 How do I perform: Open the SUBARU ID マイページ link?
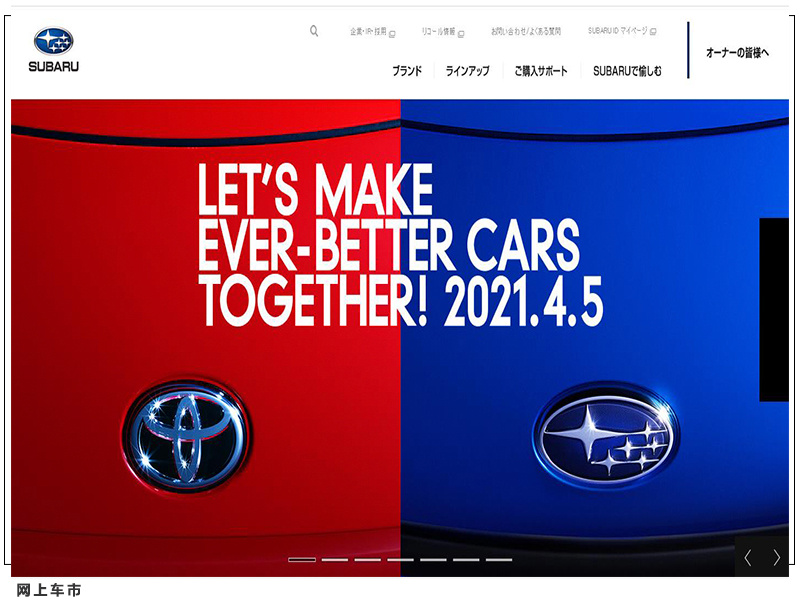pyautogui.click(x=622, y=31)
